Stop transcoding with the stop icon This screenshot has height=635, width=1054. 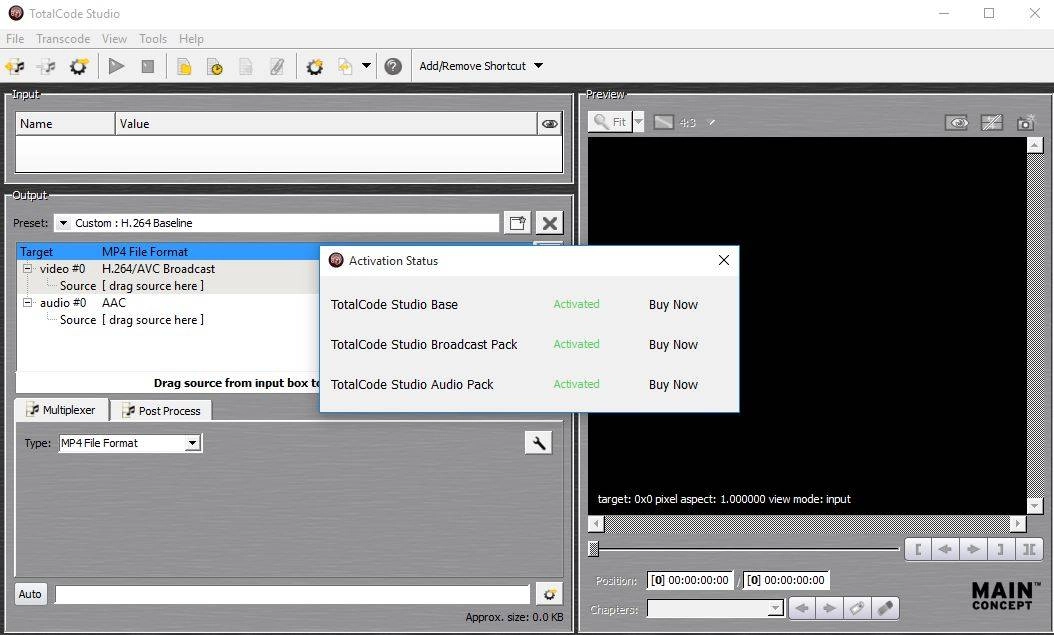[148, 66]
